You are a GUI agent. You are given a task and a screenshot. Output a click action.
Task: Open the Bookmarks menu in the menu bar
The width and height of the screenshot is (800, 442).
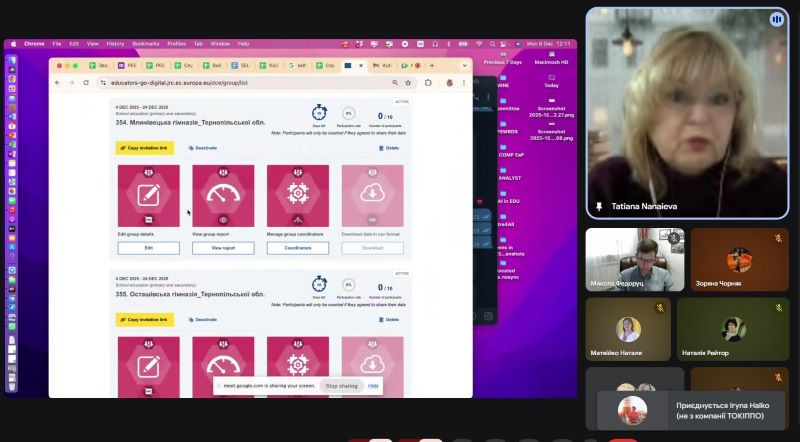coord(145,44)
